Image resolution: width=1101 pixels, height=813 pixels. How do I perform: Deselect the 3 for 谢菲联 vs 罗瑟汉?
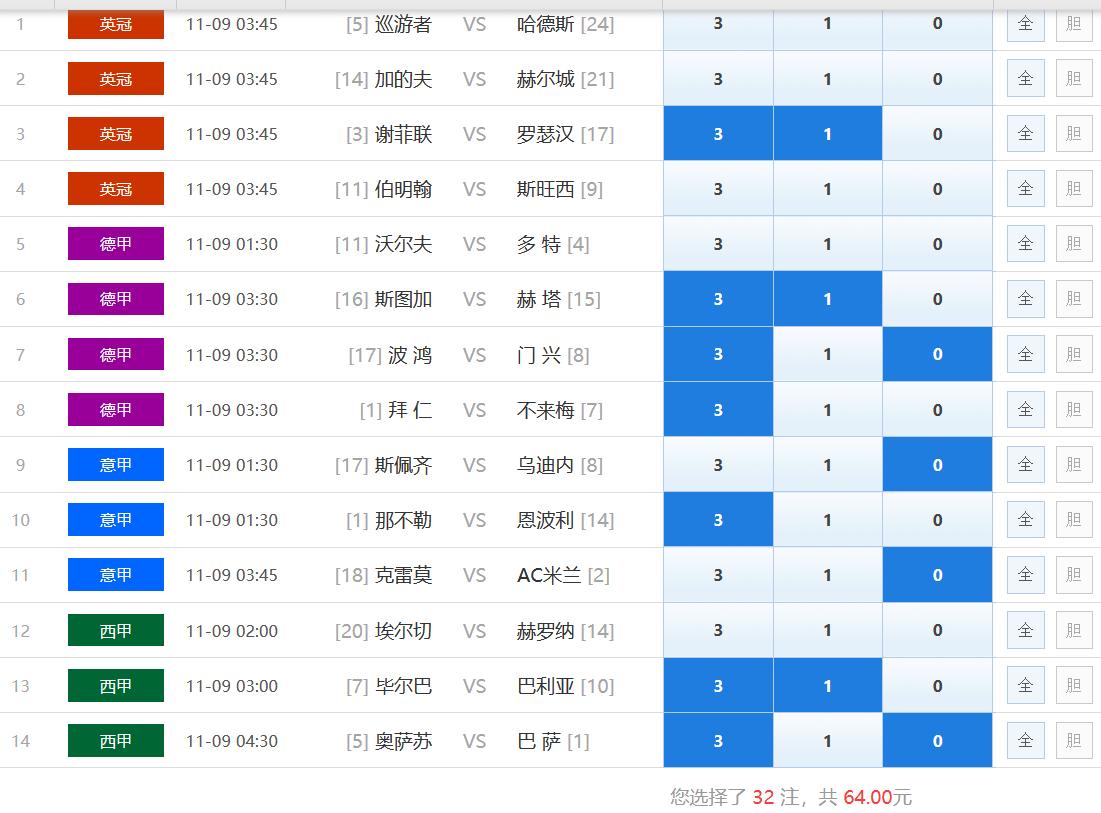(717, 133)
